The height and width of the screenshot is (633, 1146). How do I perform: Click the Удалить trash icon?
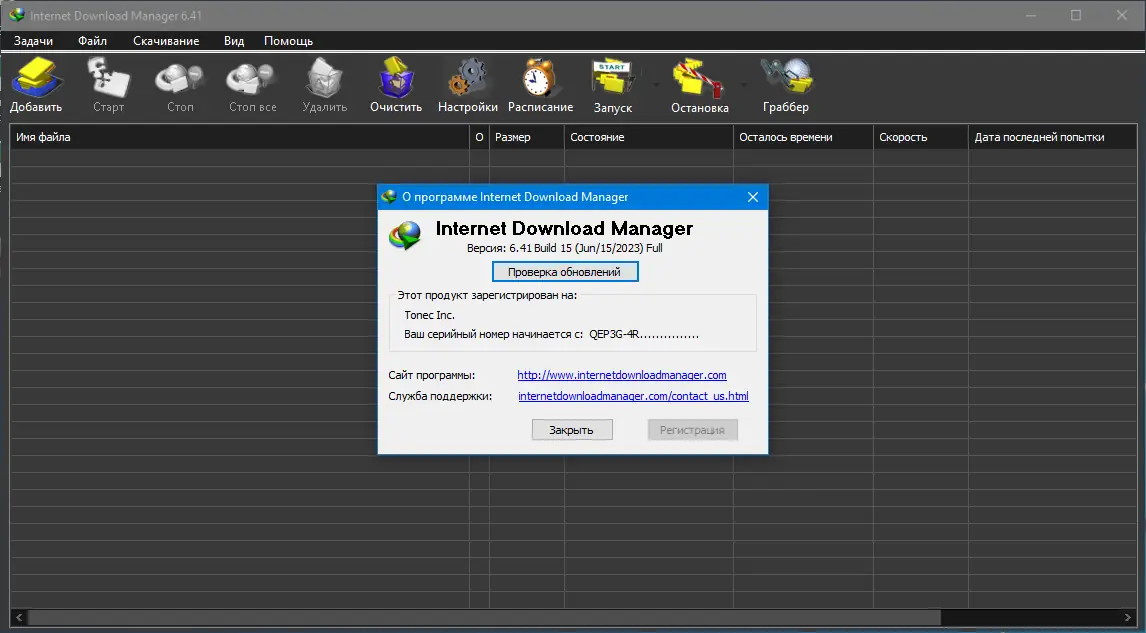pyautogui.click(x=324, y=75)
